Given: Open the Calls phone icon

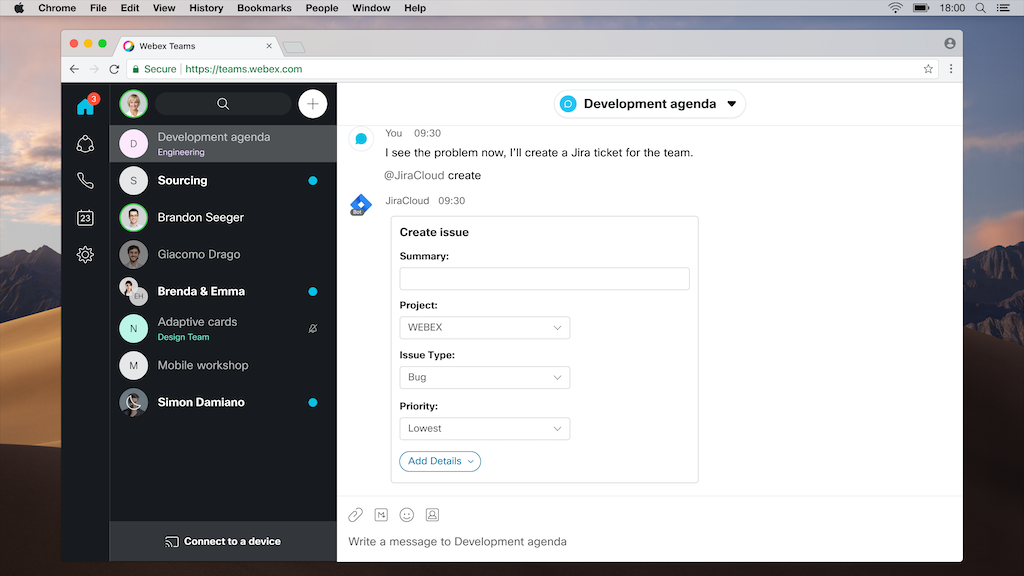Looking at the screenshot, I should [x=86, y=180].
